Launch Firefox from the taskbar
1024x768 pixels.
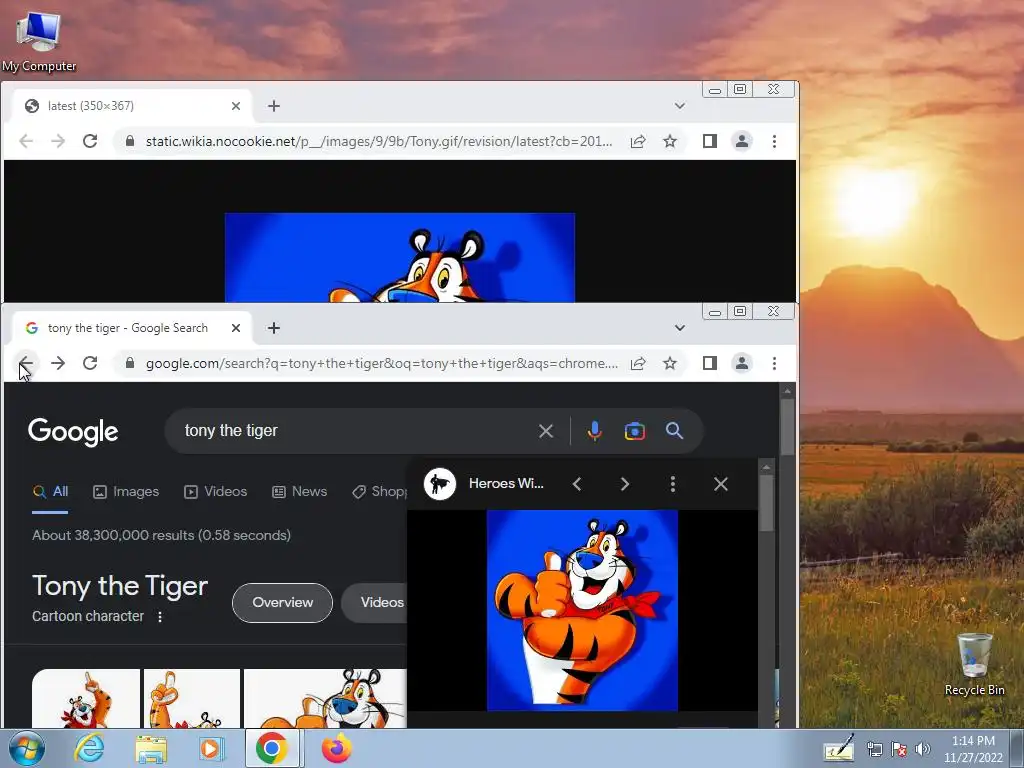click(337, 748)
